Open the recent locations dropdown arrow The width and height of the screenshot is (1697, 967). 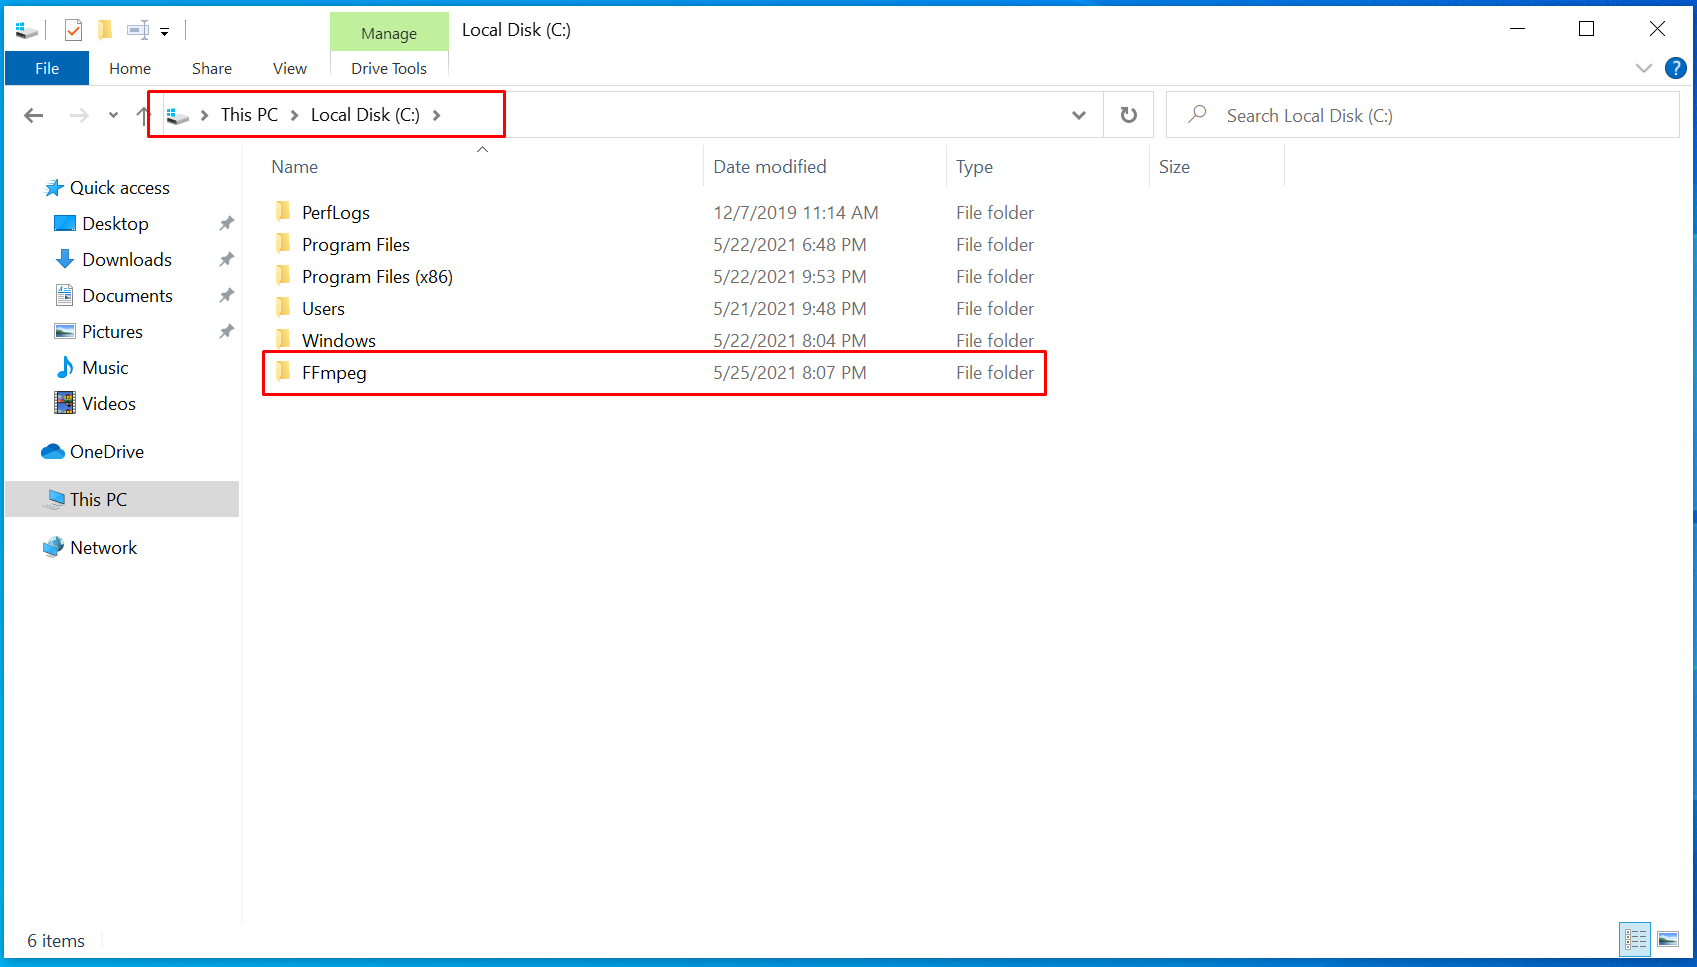tap(113, 116)
